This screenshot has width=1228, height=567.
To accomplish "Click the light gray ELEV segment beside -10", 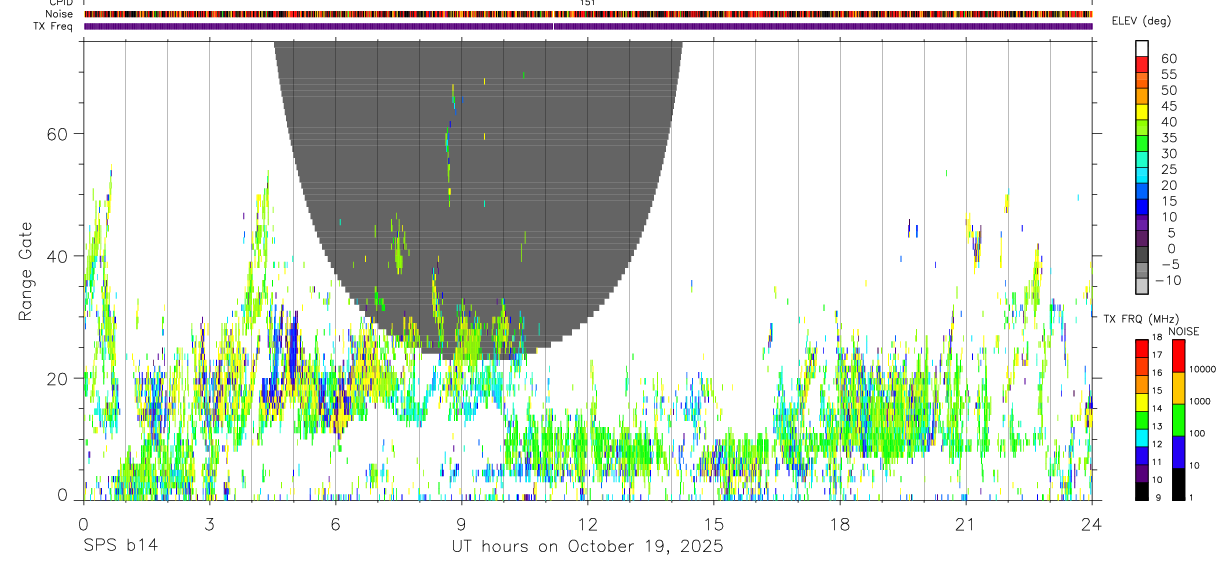I will tap(1142, 286).
